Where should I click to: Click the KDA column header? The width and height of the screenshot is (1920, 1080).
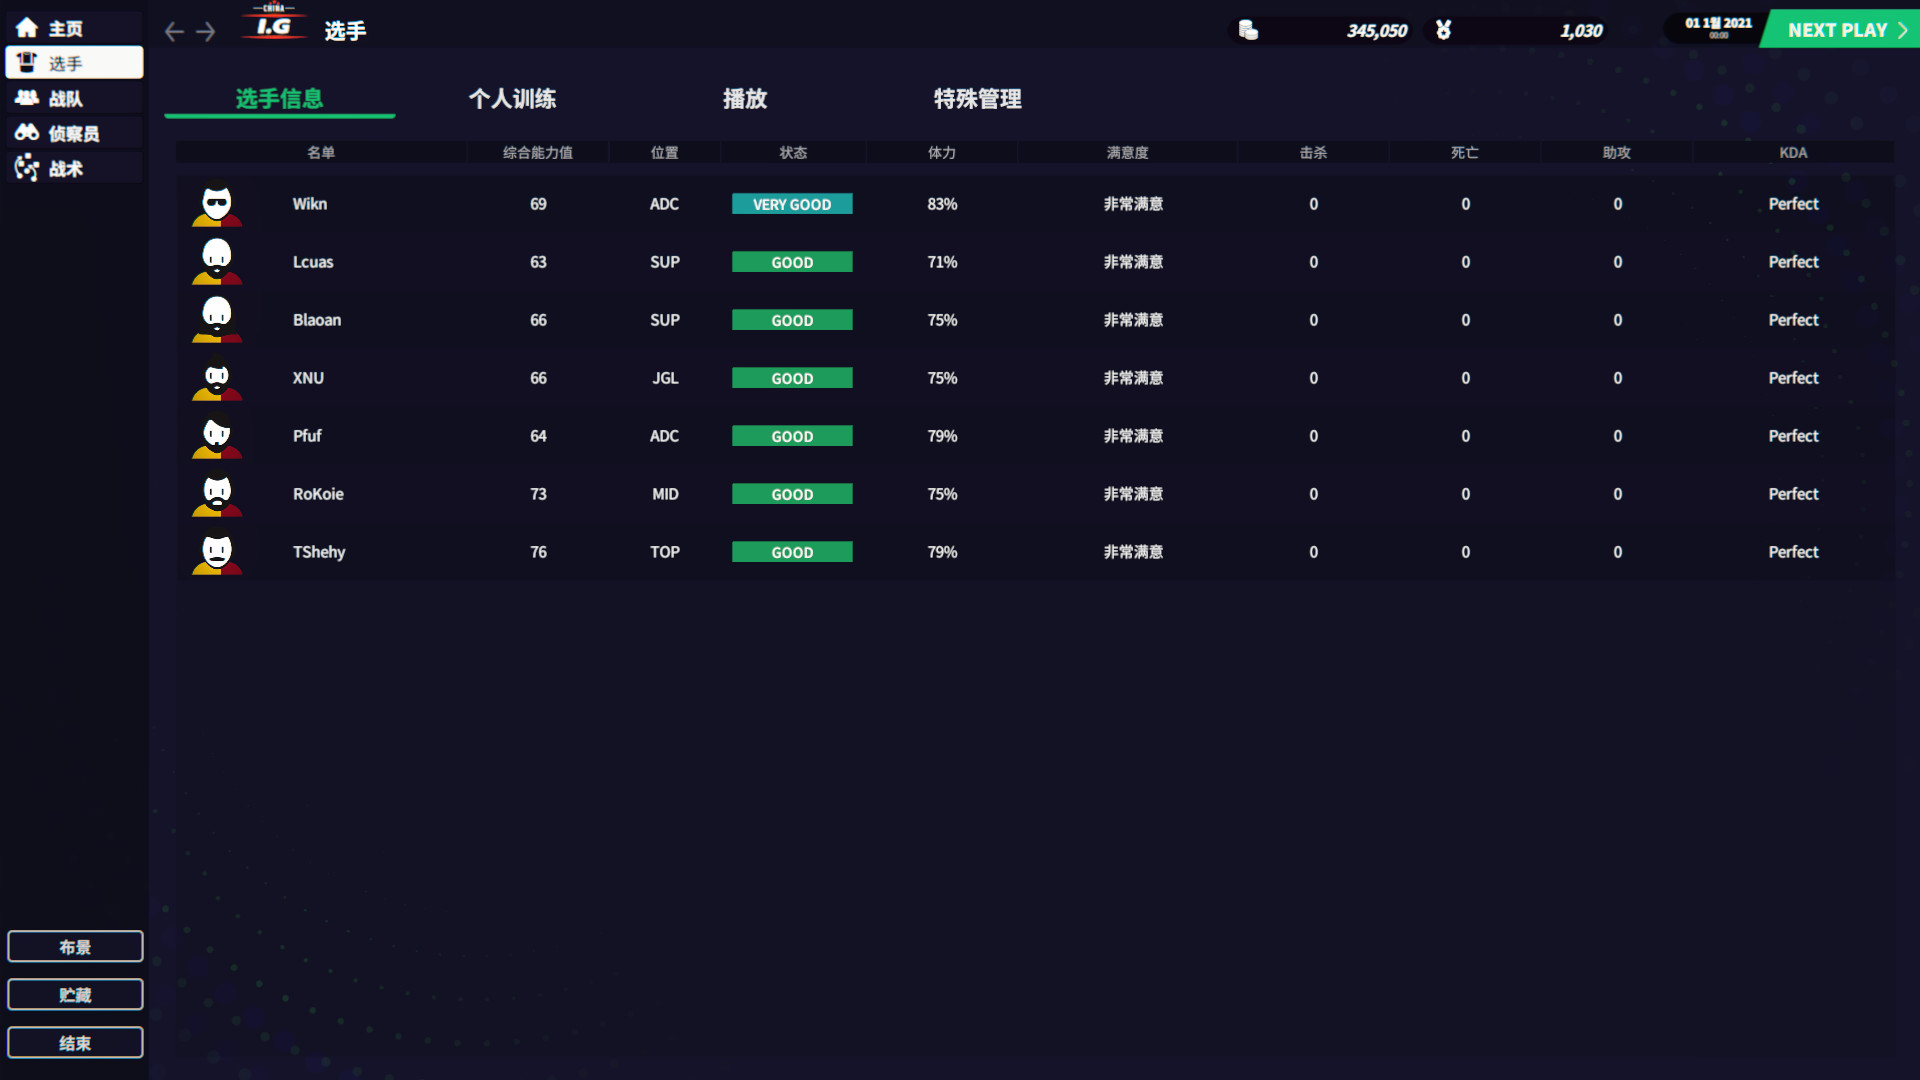[1793, 152]
